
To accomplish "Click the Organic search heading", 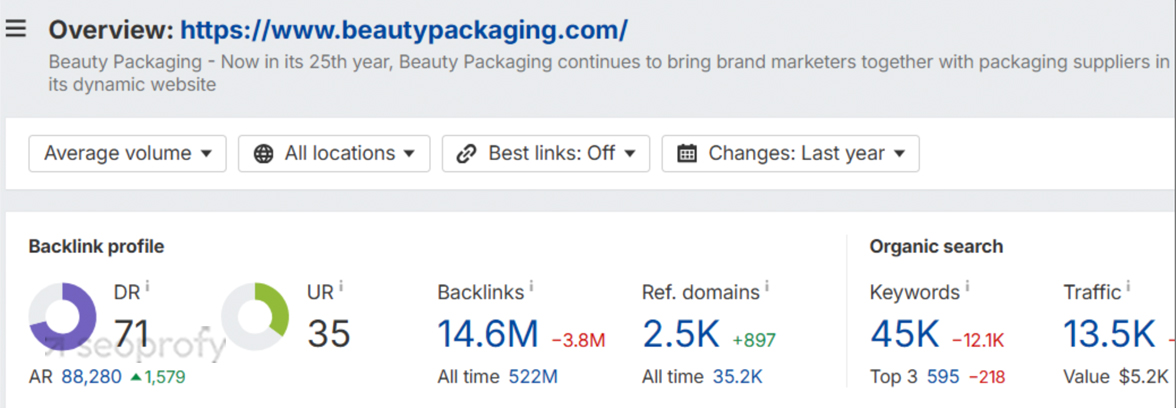I will pos(936,246).
